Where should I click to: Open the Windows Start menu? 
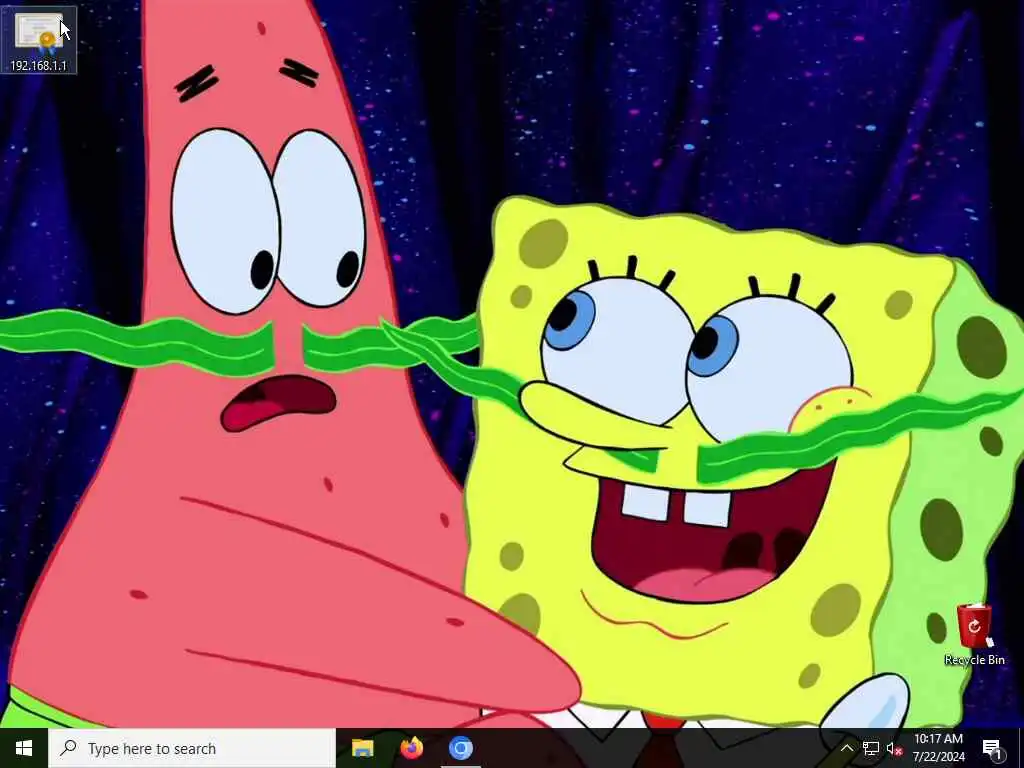[x=24, y=748]
